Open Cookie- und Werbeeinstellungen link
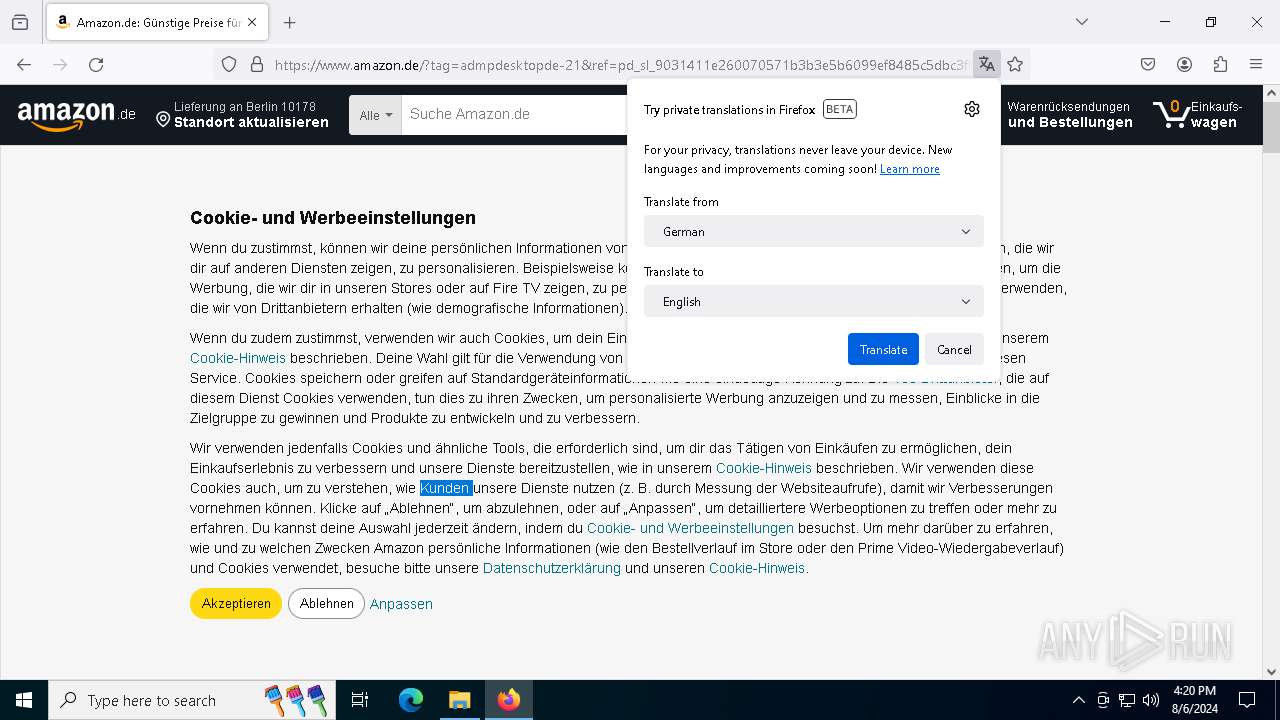The height and width of the screenshot is (720, 1280). tap(690, 528)
